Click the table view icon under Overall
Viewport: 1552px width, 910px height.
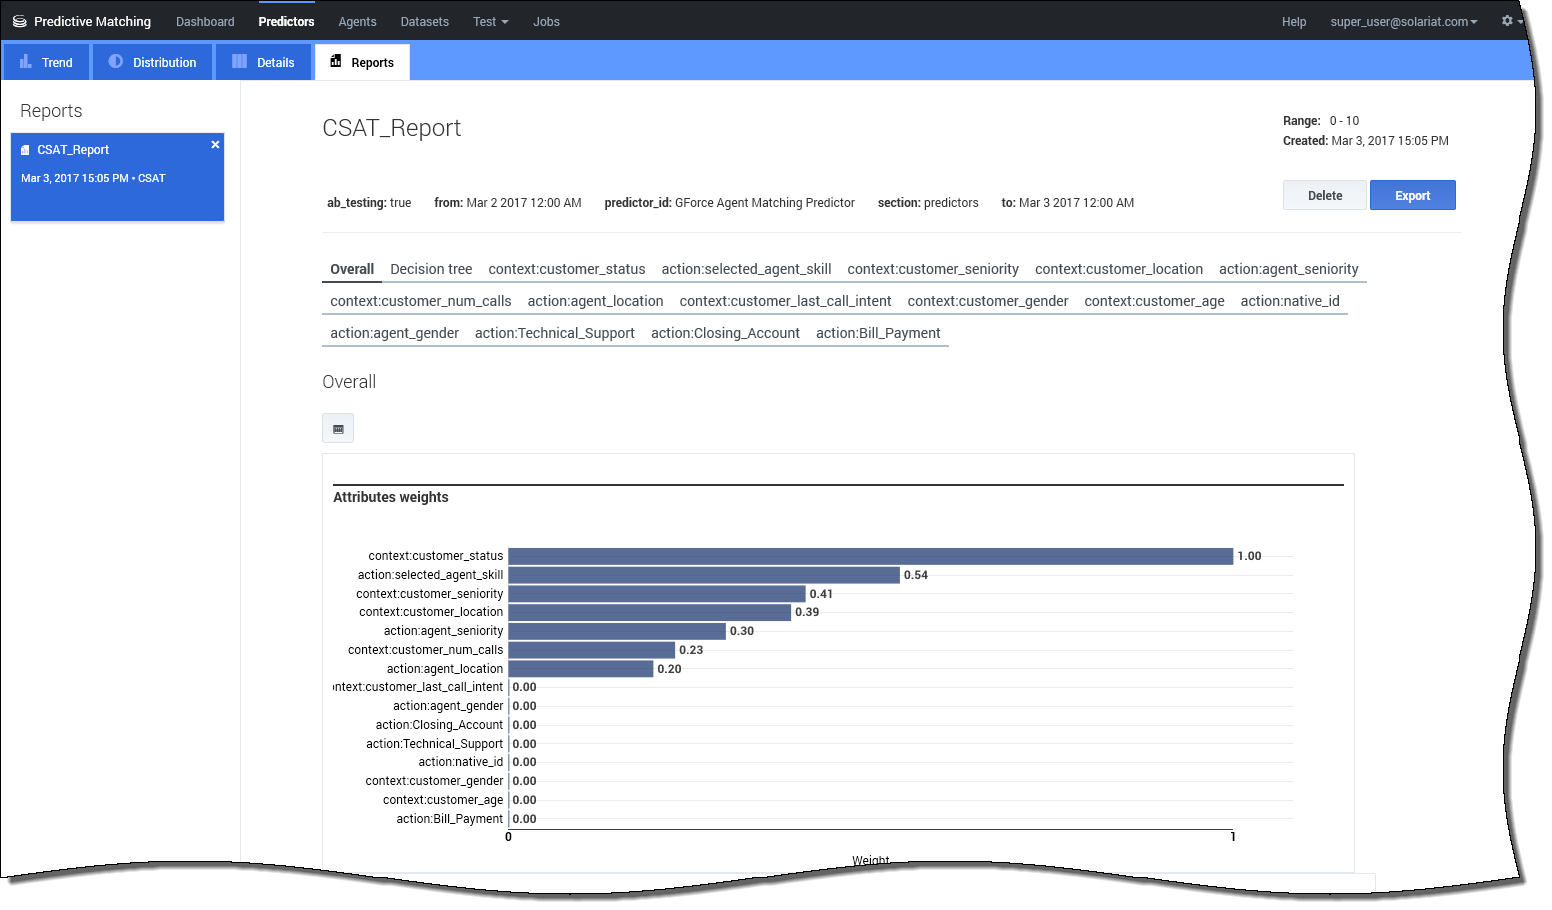coord(338,429)
